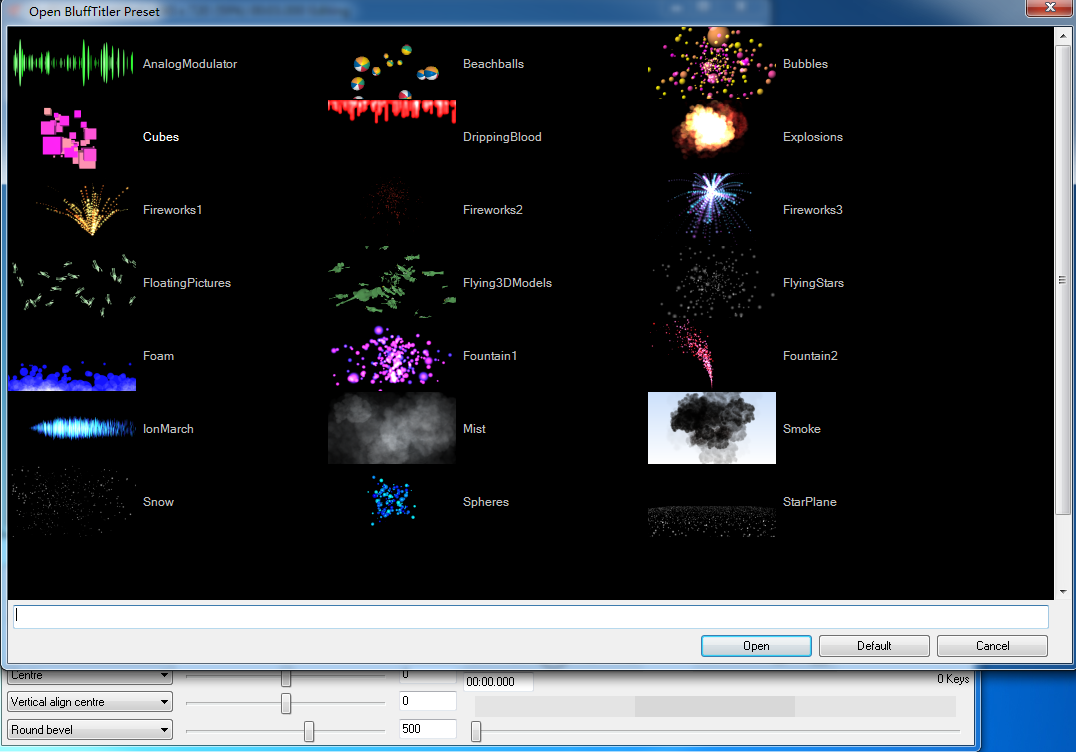The width and height of the screenshot is (1076, 752).
Task: Select the Explosions preset thumbnail
Action: (x=712, y=137)
